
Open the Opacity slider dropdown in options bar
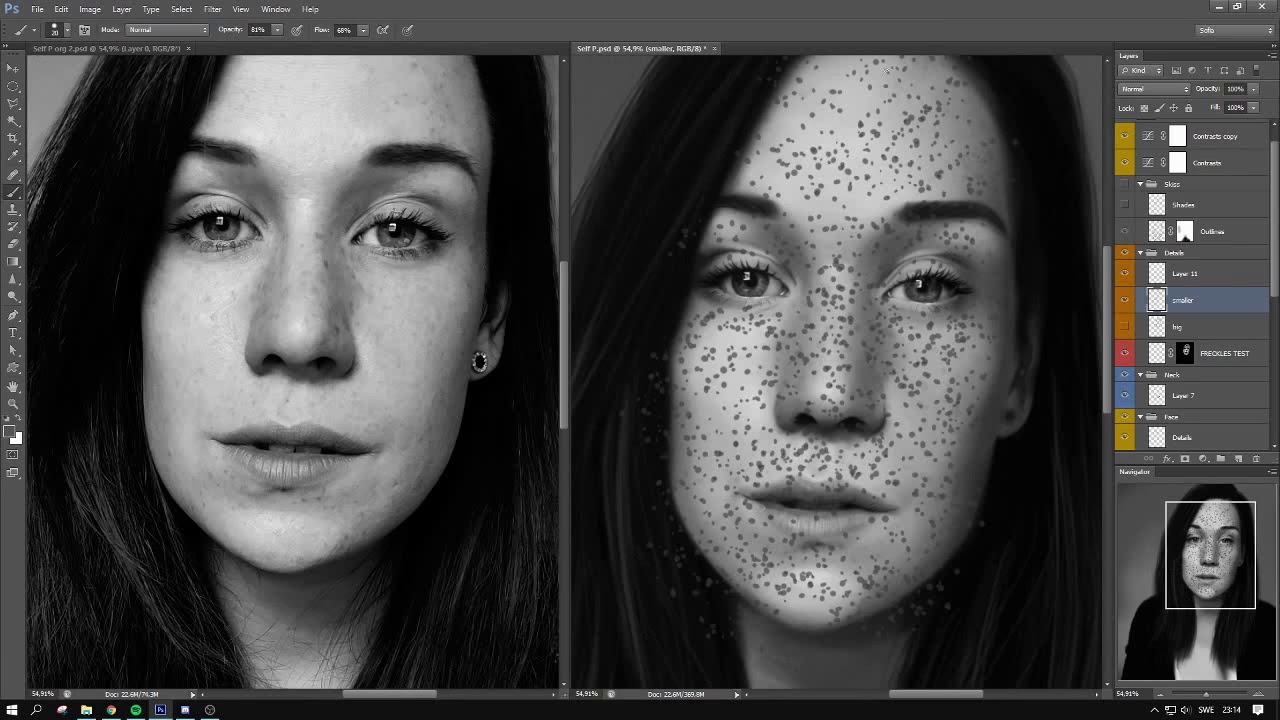coord(277,30)
